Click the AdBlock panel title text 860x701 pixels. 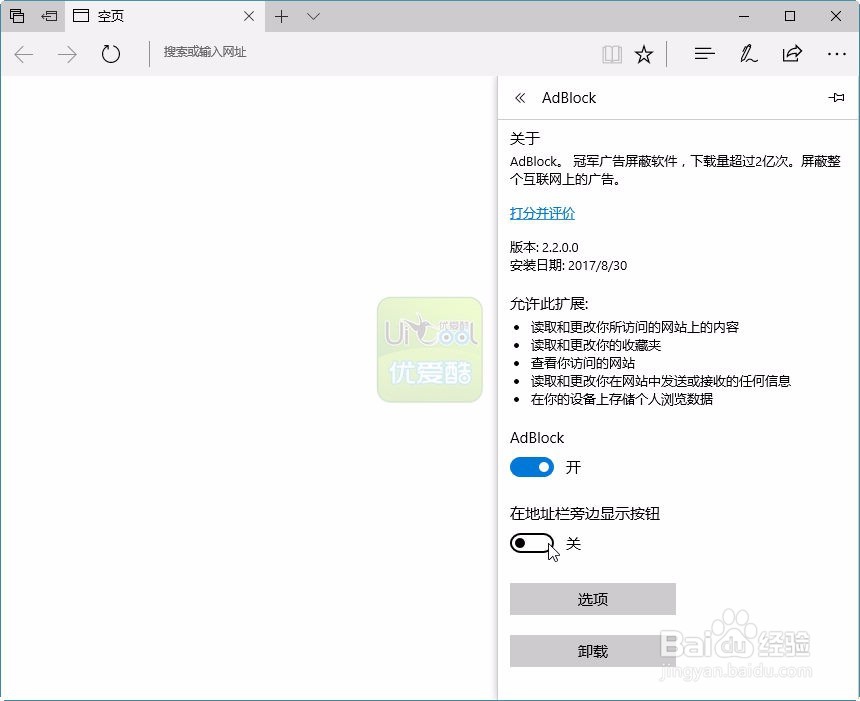point(569,98)
